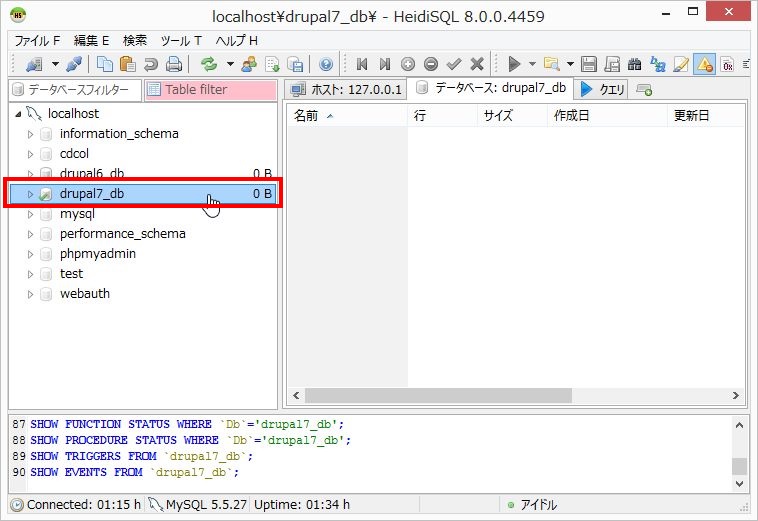Click the export database as SQL icon

[x=295, y=64]
